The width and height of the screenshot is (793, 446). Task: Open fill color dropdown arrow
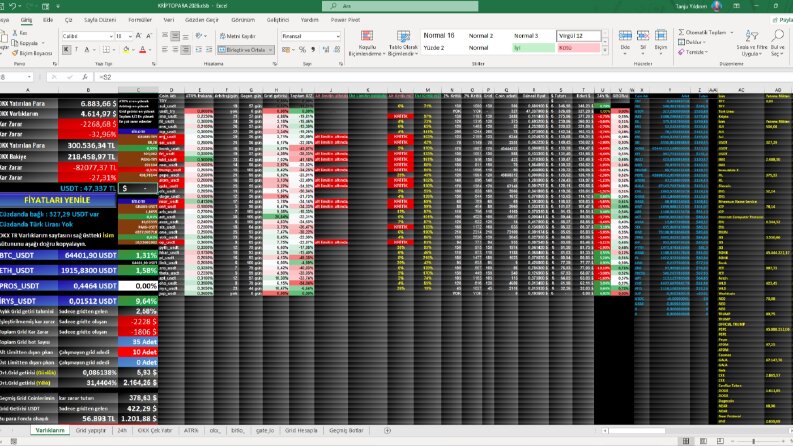tap(133, 50)
